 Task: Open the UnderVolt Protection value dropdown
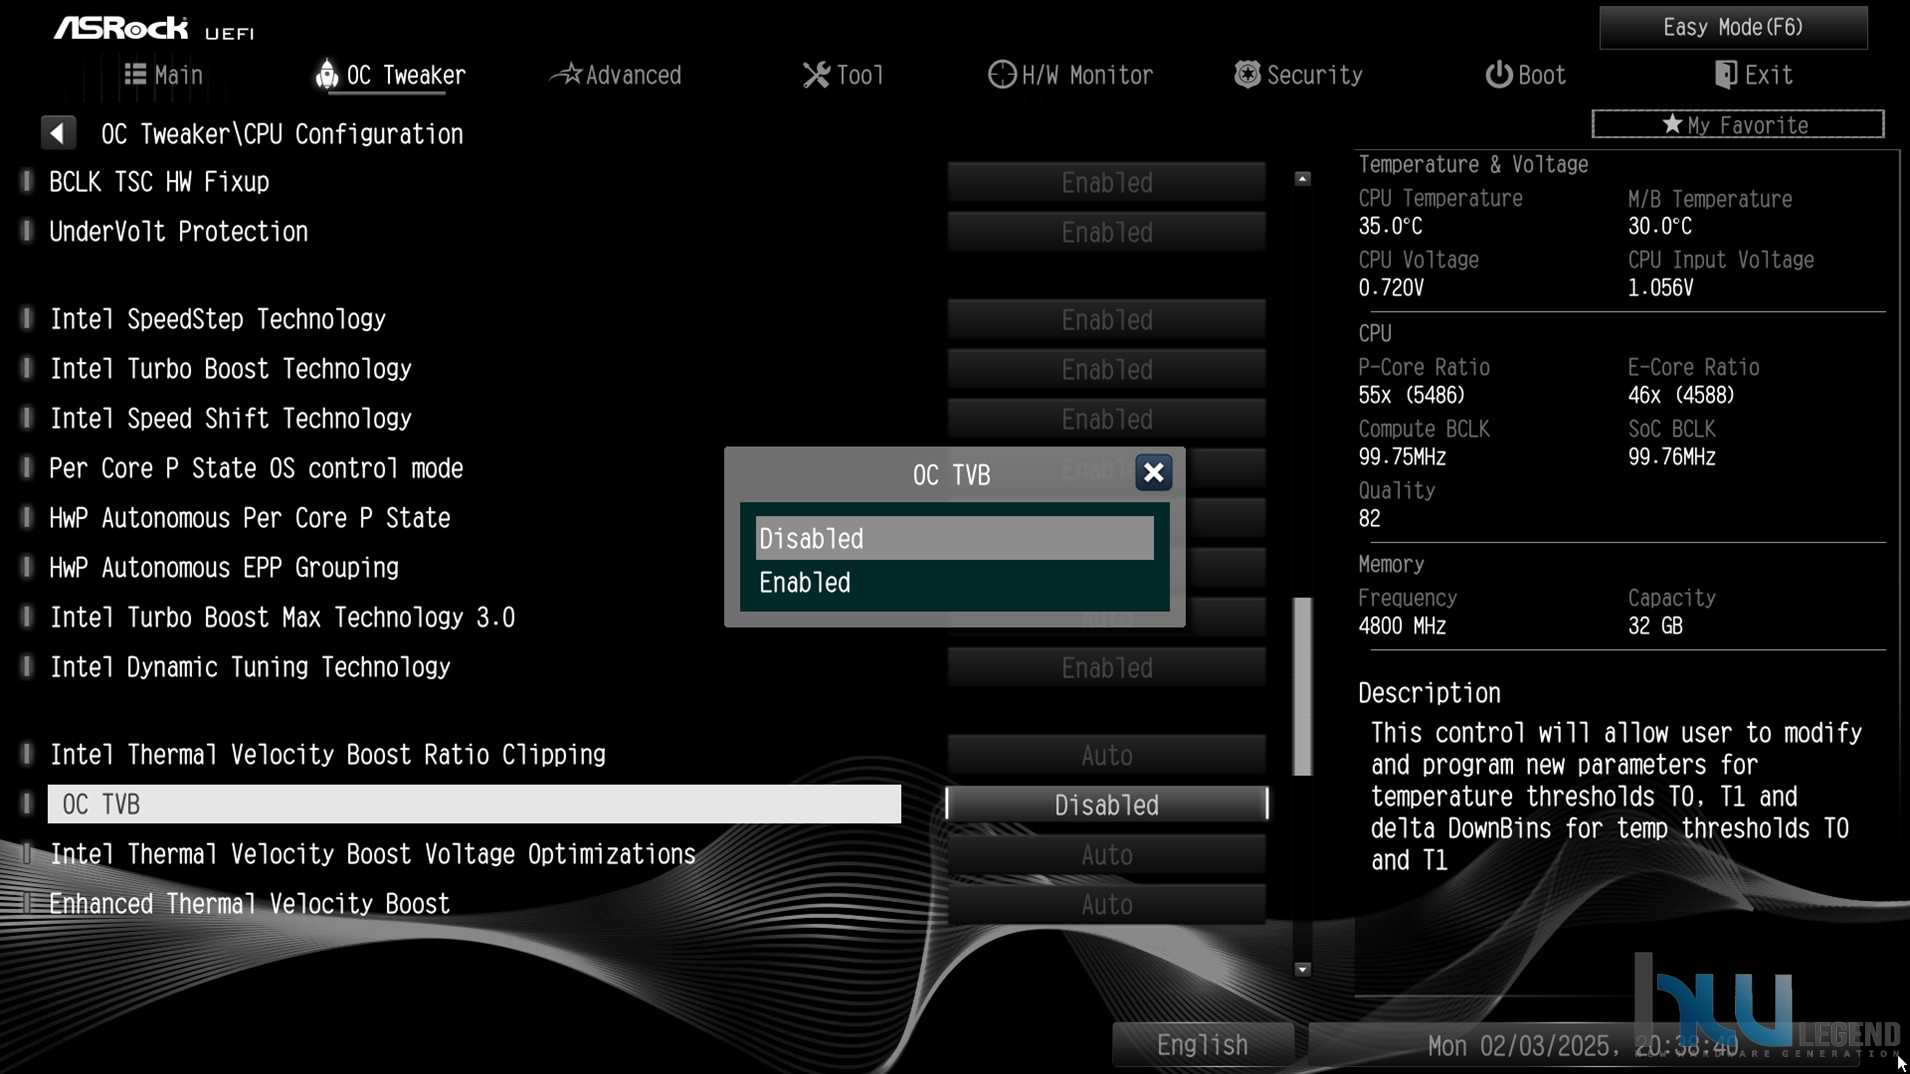point(1106,232)
